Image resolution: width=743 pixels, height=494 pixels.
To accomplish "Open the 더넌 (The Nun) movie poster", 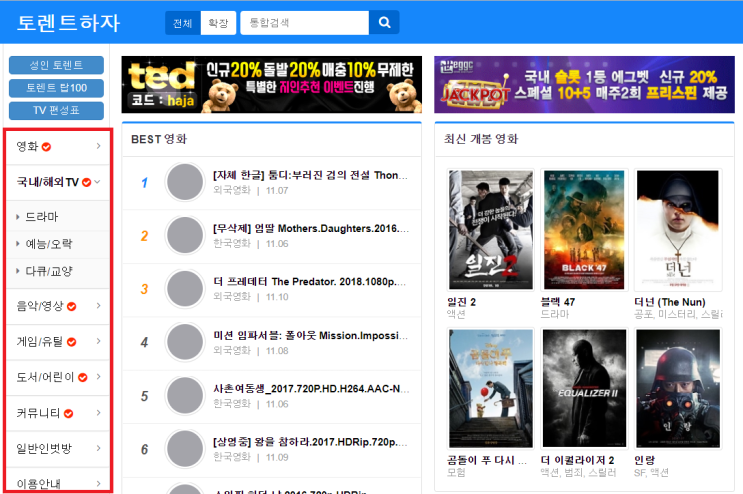I will [x=678, y=230].
